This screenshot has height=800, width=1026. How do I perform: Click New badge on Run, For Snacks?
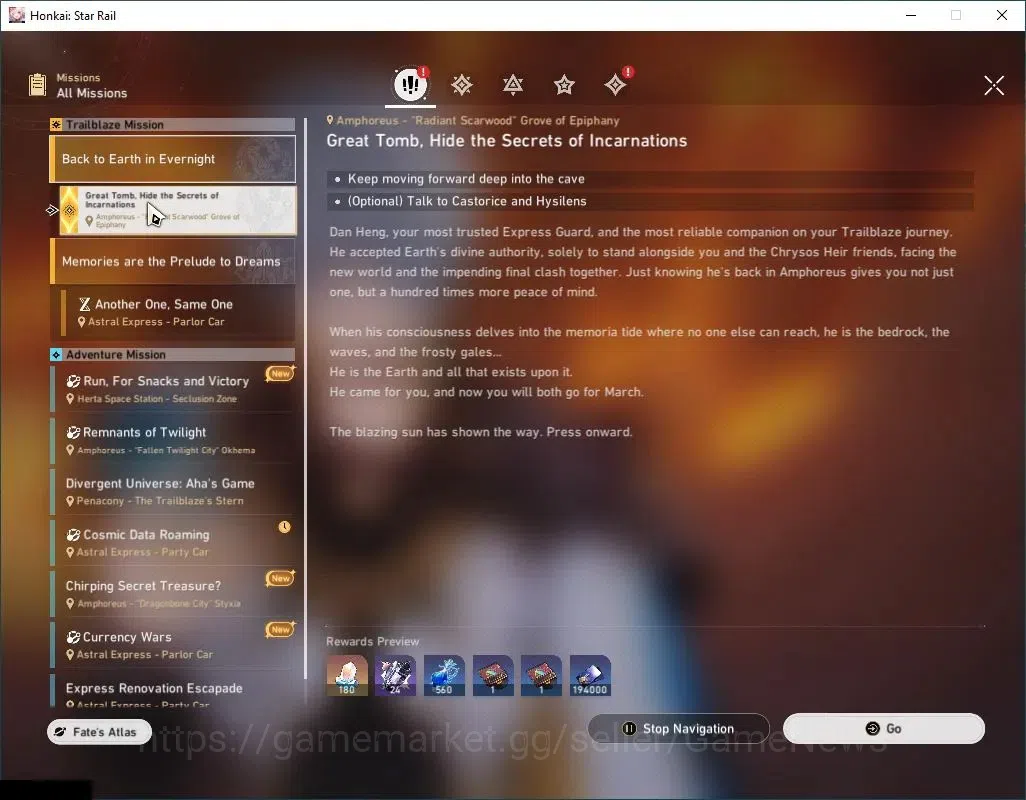coord(280,374)
